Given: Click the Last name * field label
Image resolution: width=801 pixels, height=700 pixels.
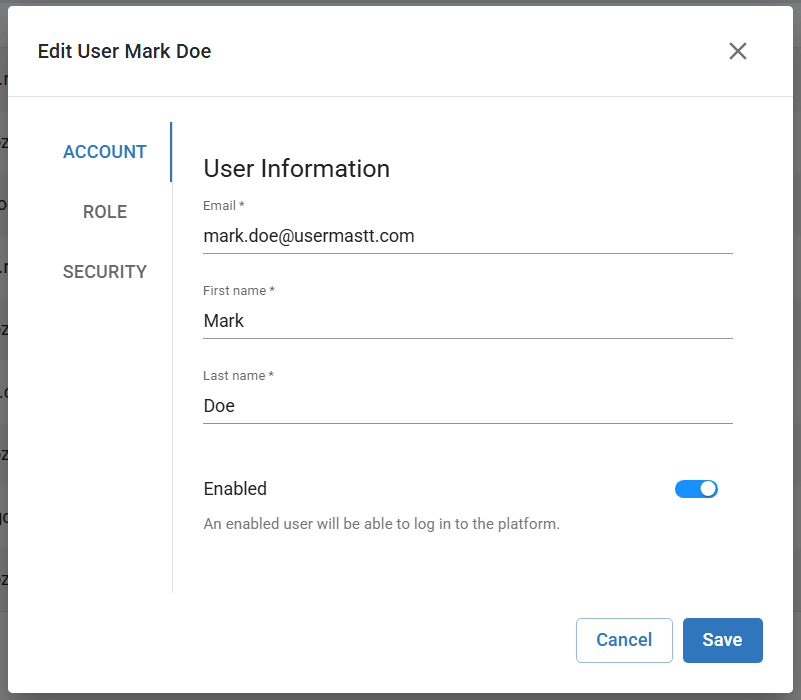Looking at the screenshot, I should (239, 376).
